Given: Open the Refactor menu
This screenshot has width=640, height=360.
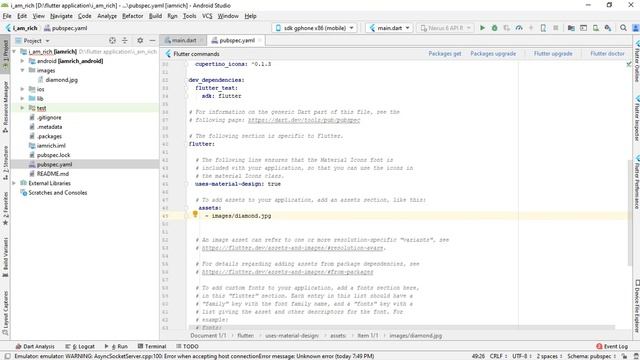Looking at the screenshot, I should click(133, 16).
